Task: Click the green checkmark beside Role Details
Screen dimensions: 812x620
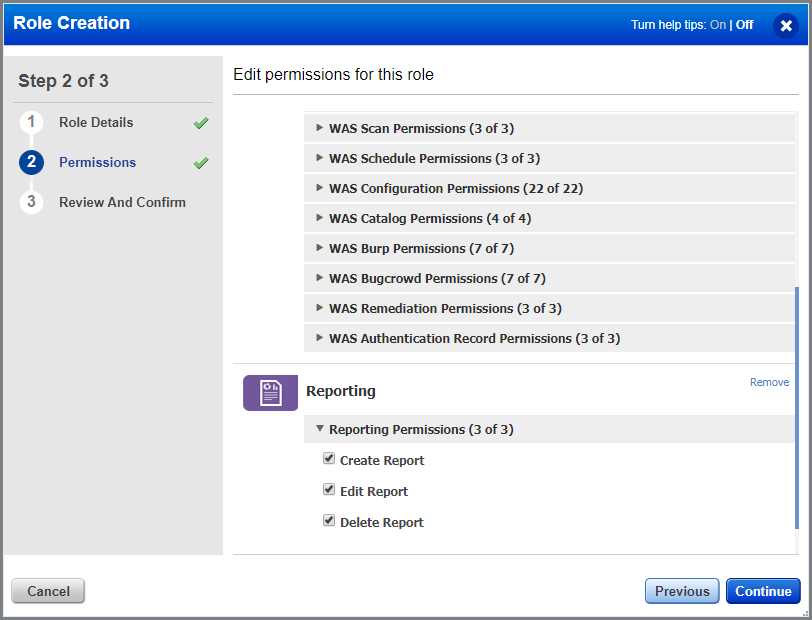Action: point(199,122)
